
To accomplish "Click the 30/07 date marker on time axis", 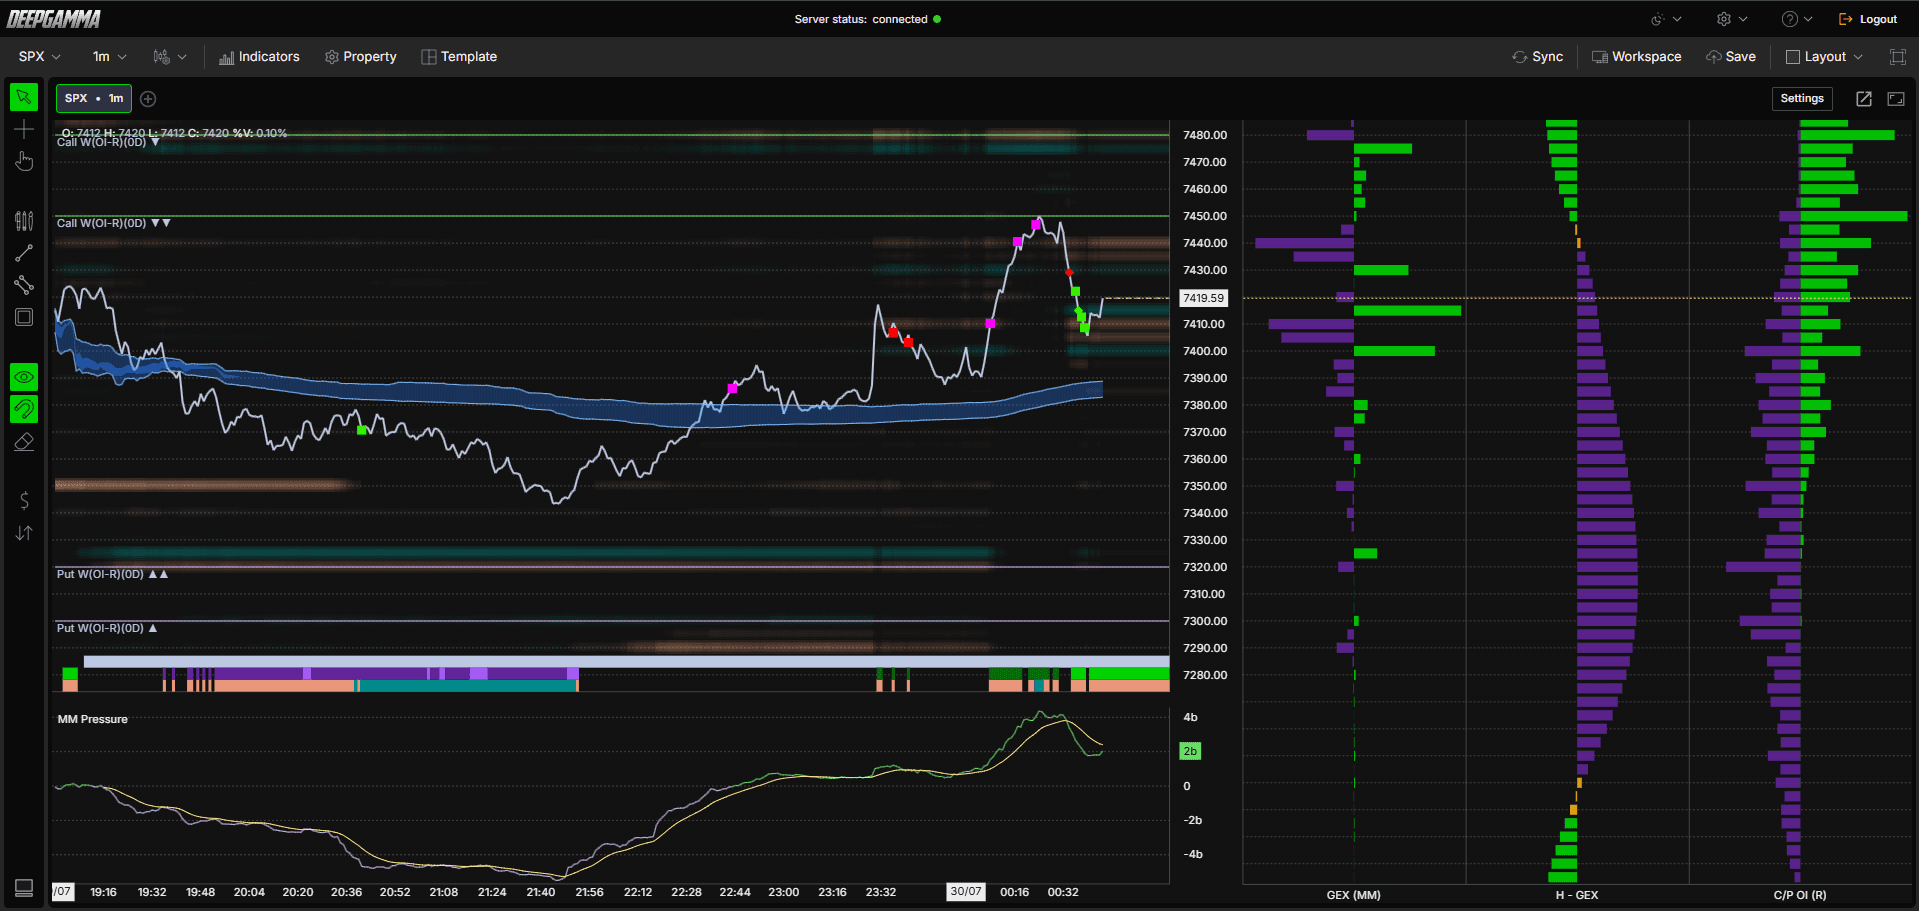I will point(966,892).
